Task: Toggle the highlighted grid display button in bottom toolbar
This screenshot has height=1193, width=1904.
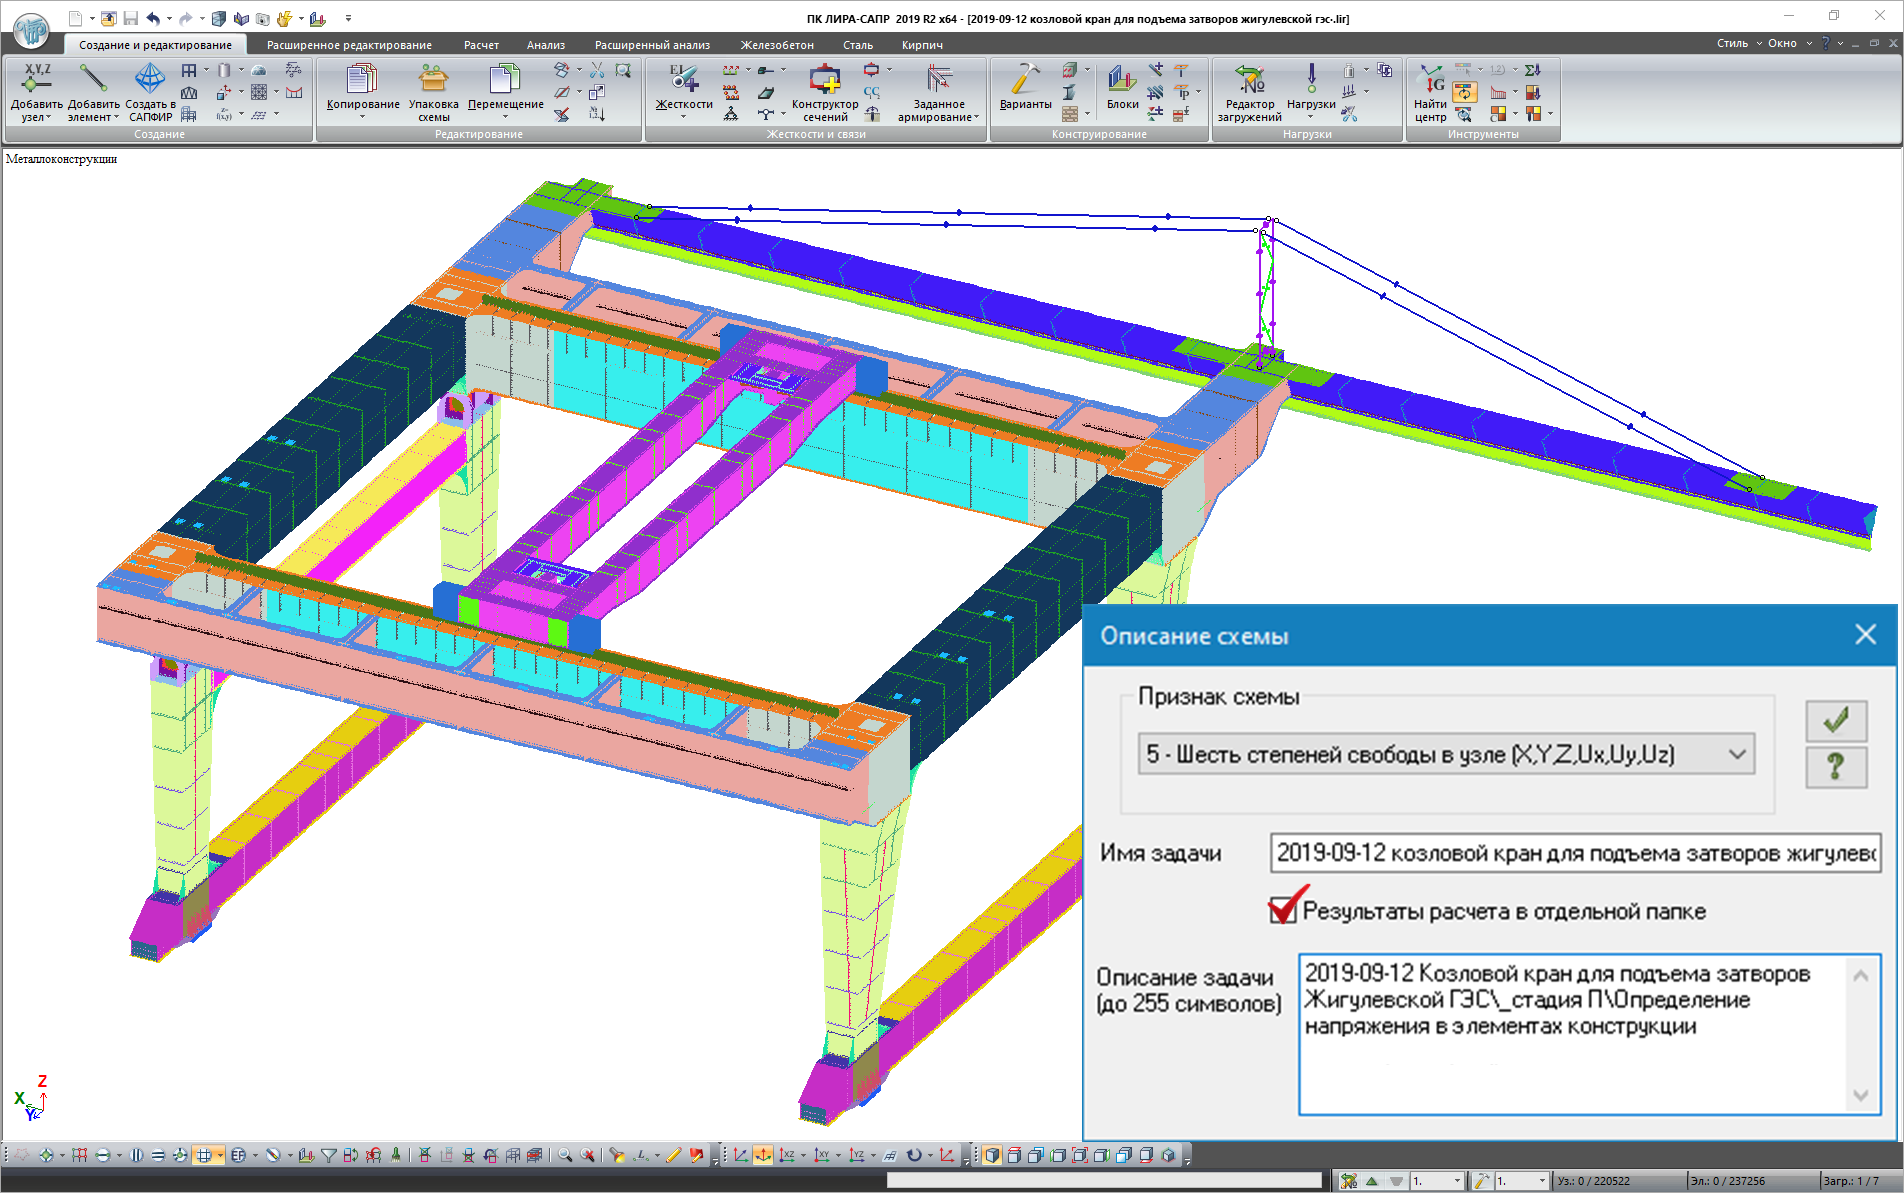Action: 204,1155
